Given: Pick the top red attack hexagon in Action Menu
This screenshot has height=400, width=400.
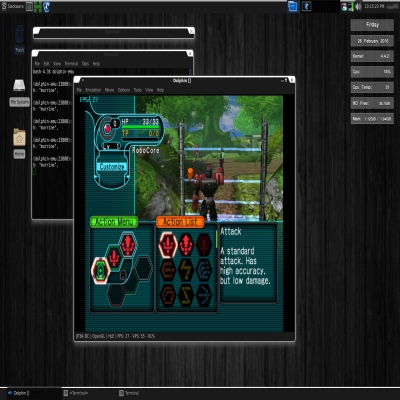Looking at the screenshot, I should pyautogui.click(x=128, y=244).
